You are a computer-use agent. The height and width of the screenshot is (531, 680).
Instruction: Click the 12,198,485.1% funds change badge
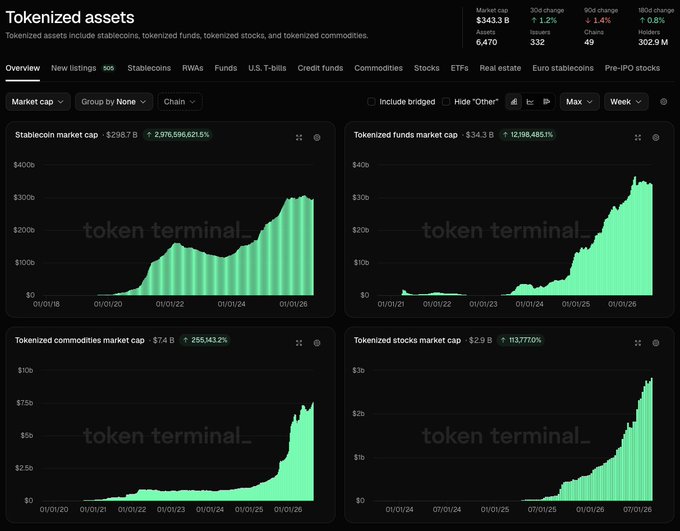click(x=528, y=135)
